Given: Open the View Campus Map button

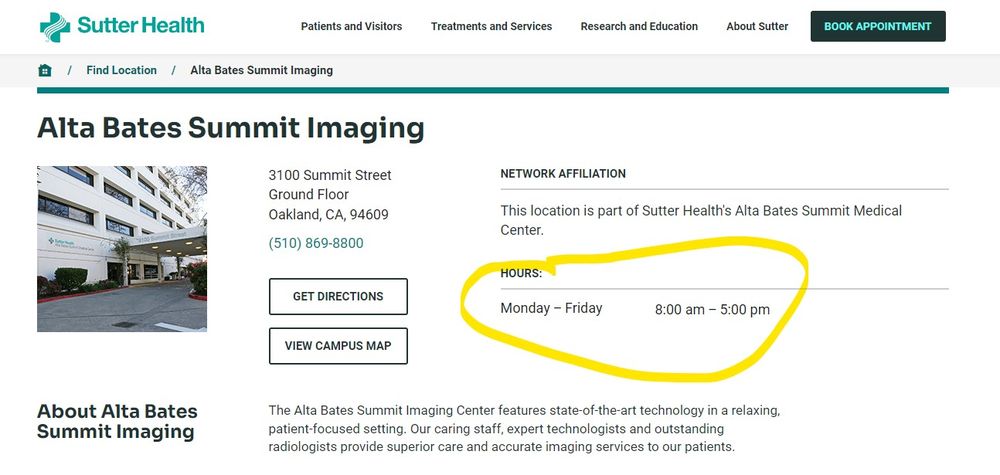Looking at the screenshot, I should 338,346.
